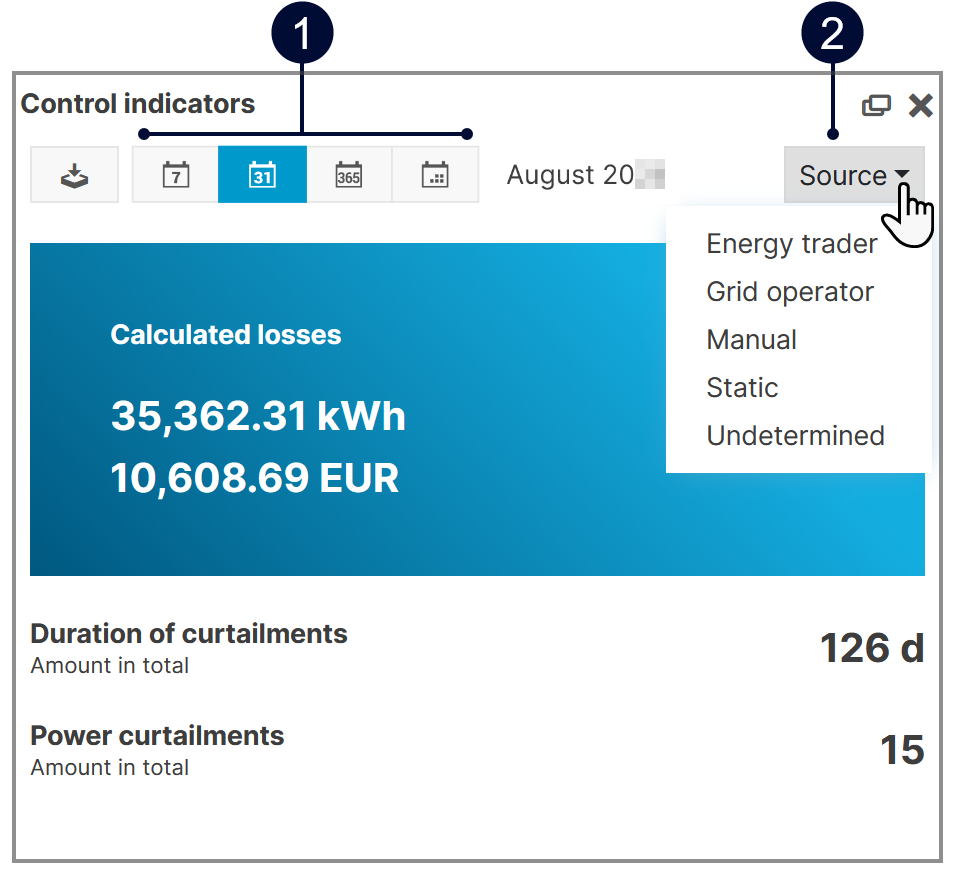Click the download/export data icon
This screenshot has height=874, width=954.
tap(75, 175)
